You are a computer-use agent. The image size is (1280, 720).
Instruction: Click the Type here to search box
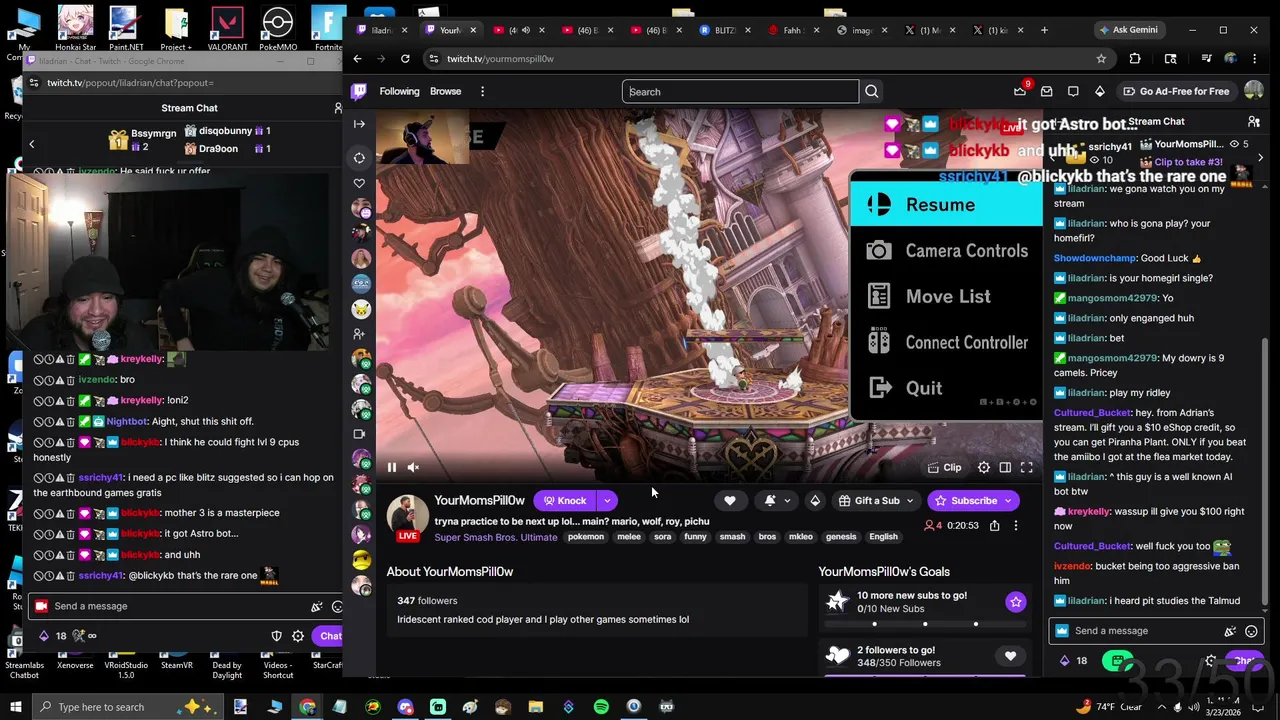point(130,707)
